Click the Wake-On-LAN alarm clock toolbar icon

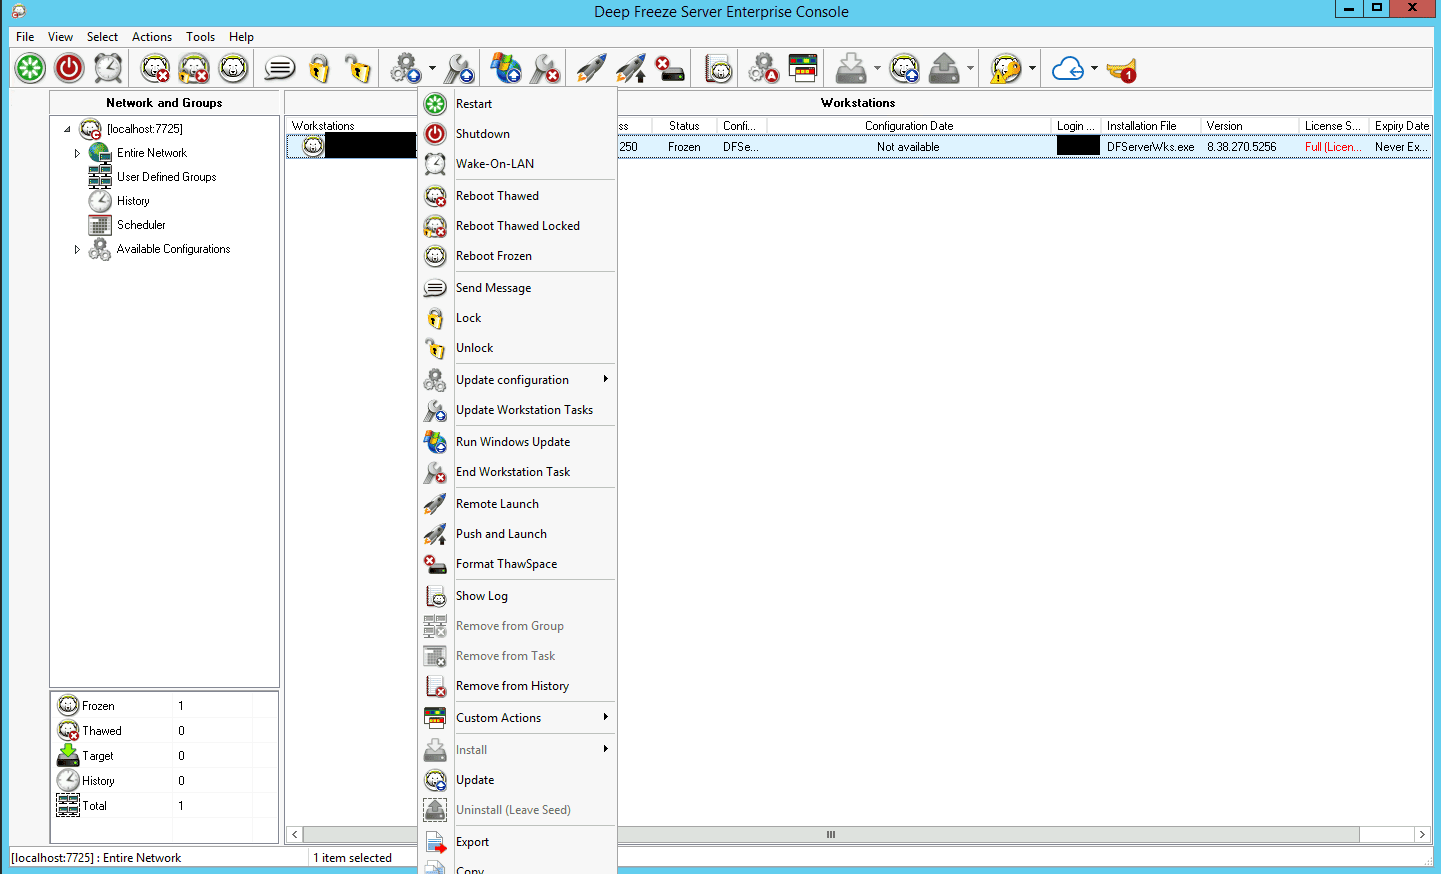point(108,68)
